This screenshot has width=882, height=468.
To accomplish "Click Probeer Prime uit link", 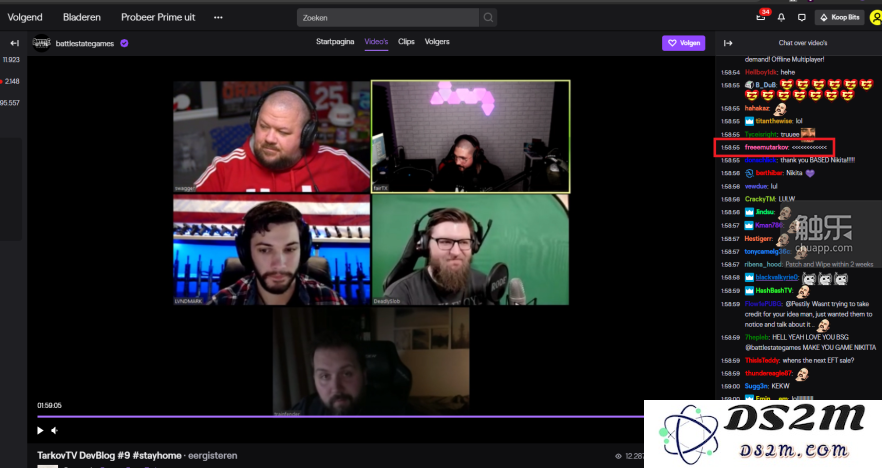I will [158, 17].
